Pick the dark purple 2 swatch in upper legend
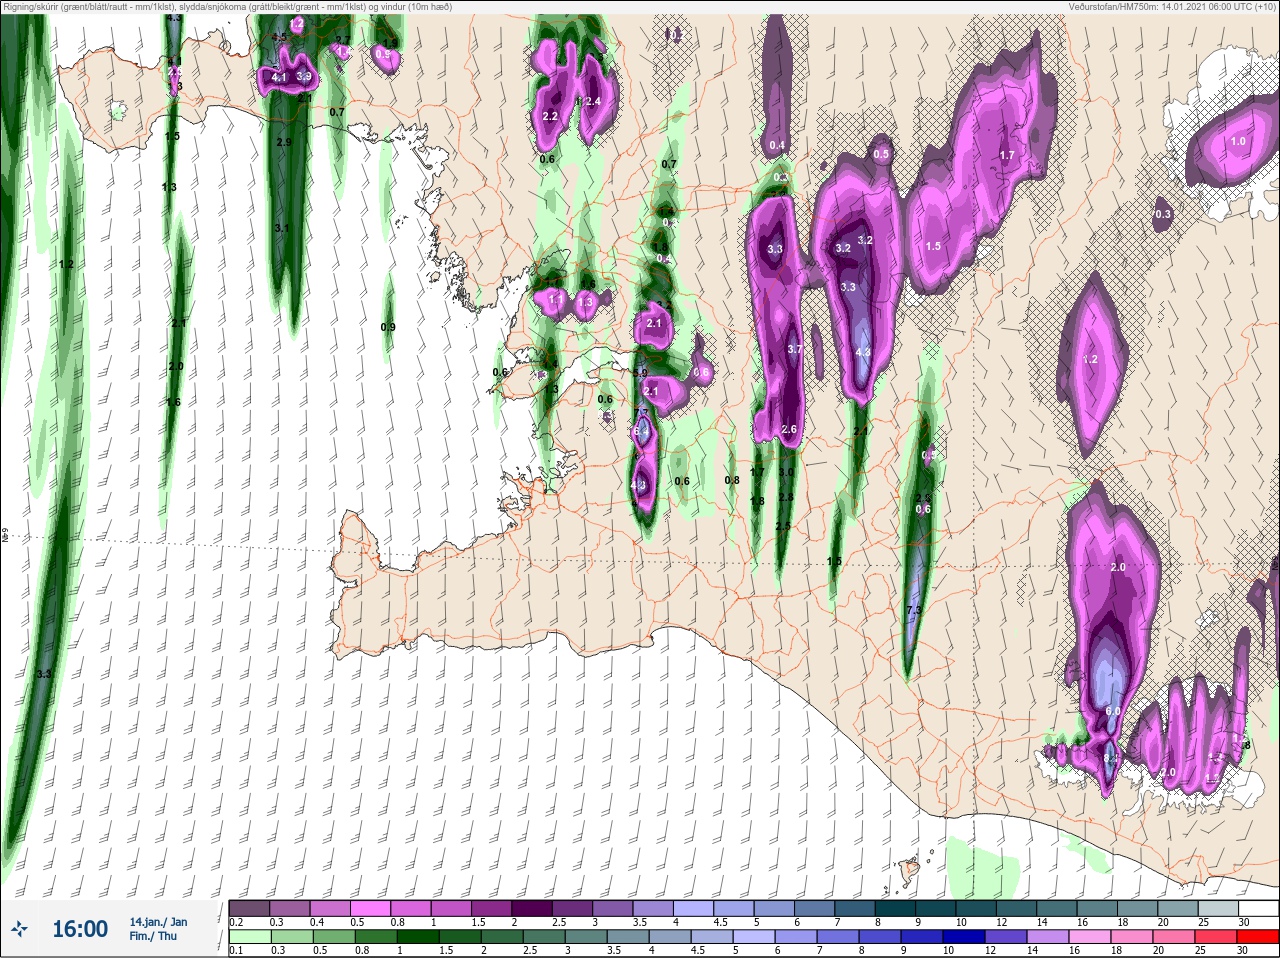 (x=531, y=908)
